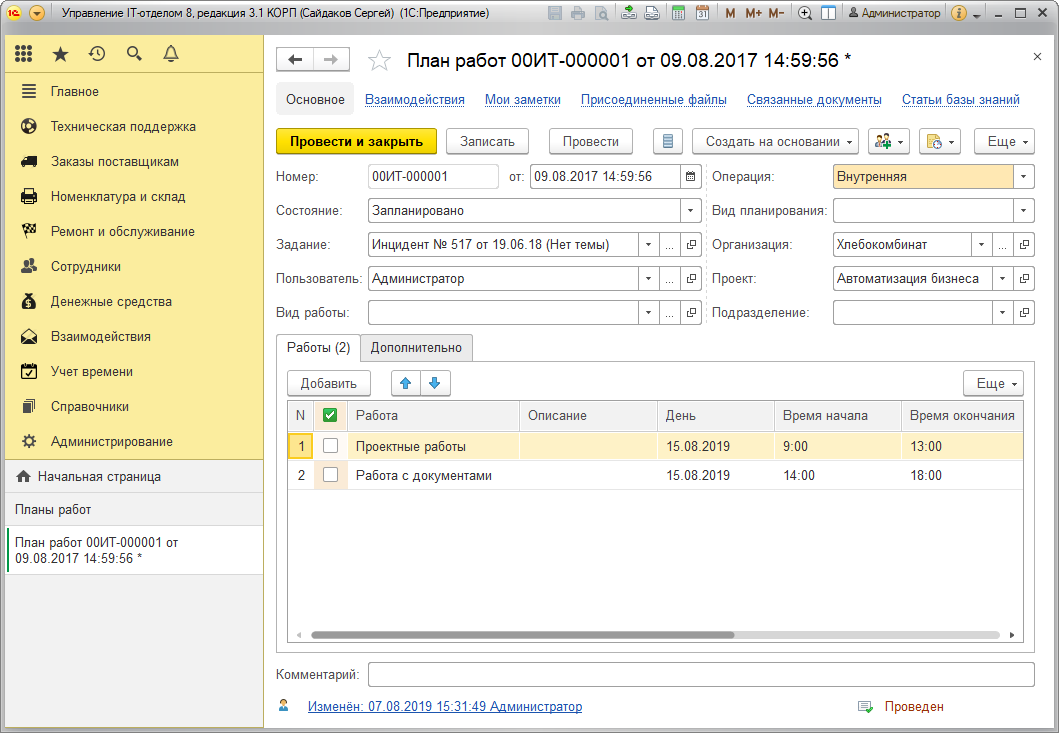Toggle the select-all checkbox in table header
Viewport: 1059px width, 733px height.
click(x=330, y=415)
